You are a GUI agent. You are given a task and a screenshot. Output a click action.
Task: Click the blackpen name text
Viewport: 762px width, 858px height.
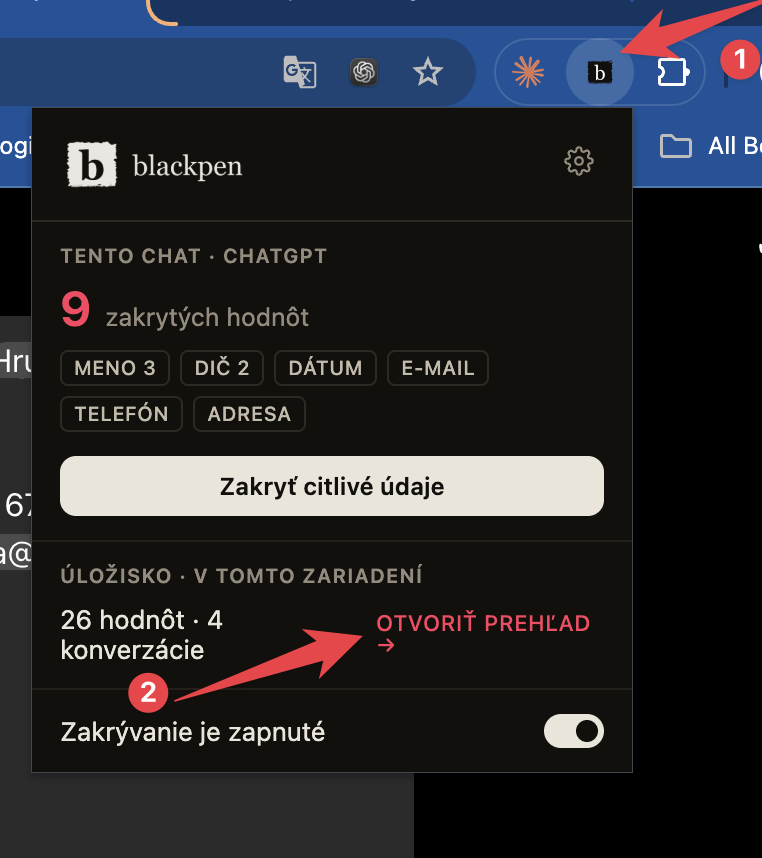pyautogui.click(x=188, y=166)
